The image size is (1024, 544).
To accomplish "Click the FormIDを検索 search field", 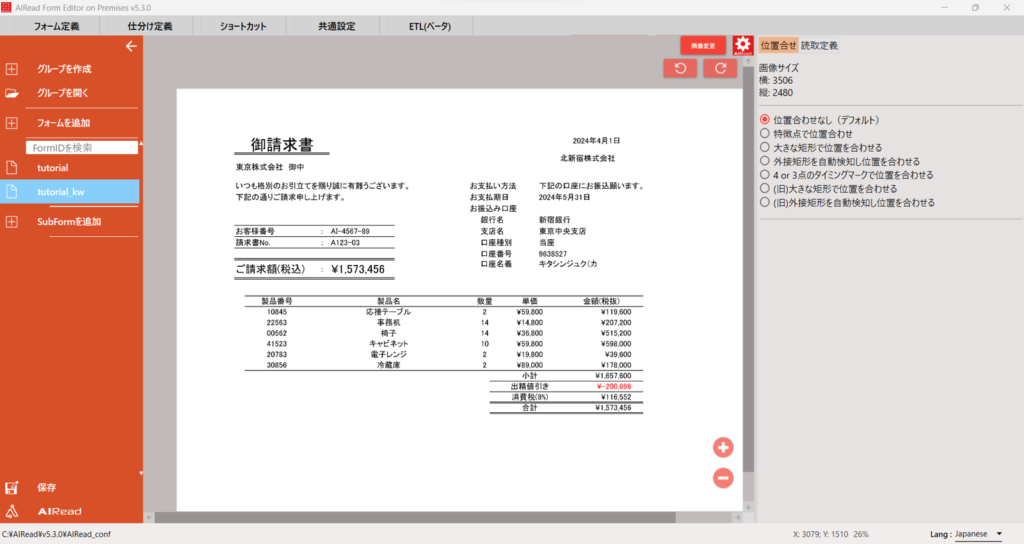I will tap(80, 147).
